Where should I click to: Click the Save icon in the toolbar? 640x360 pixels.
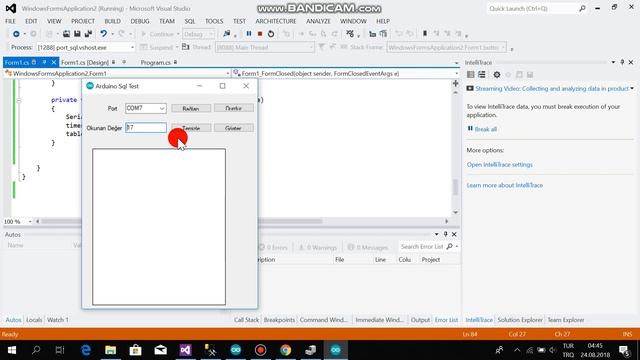click(77, 34)
